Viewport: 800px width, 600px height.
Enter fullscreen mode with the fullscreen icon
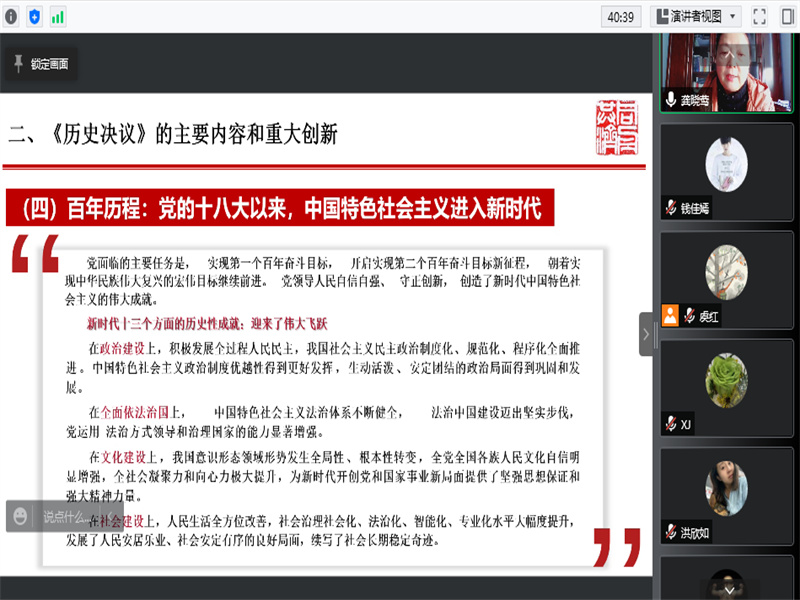click(x=759, y=16)
